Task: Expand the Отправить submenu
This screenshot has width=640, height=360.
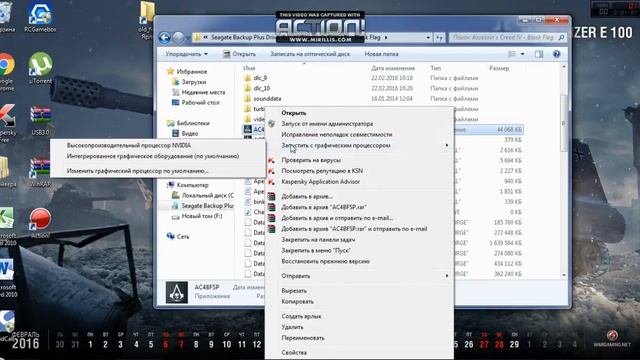Action: pyautogui.click(x=359, y=276)
